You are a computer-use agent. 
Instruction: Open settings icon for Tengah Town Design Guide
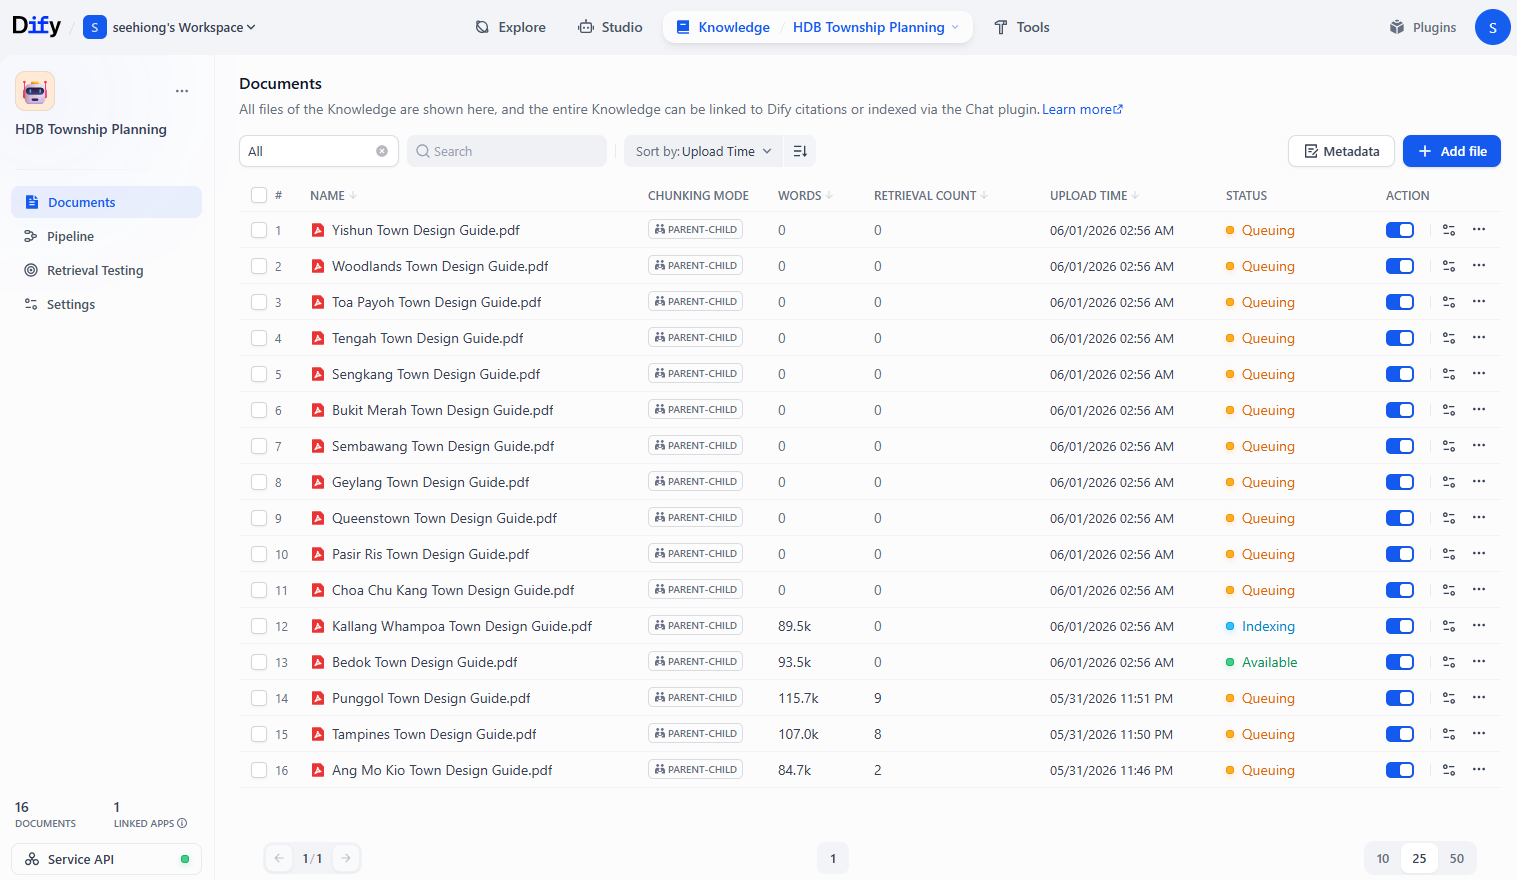click(x=1449, y=338)
